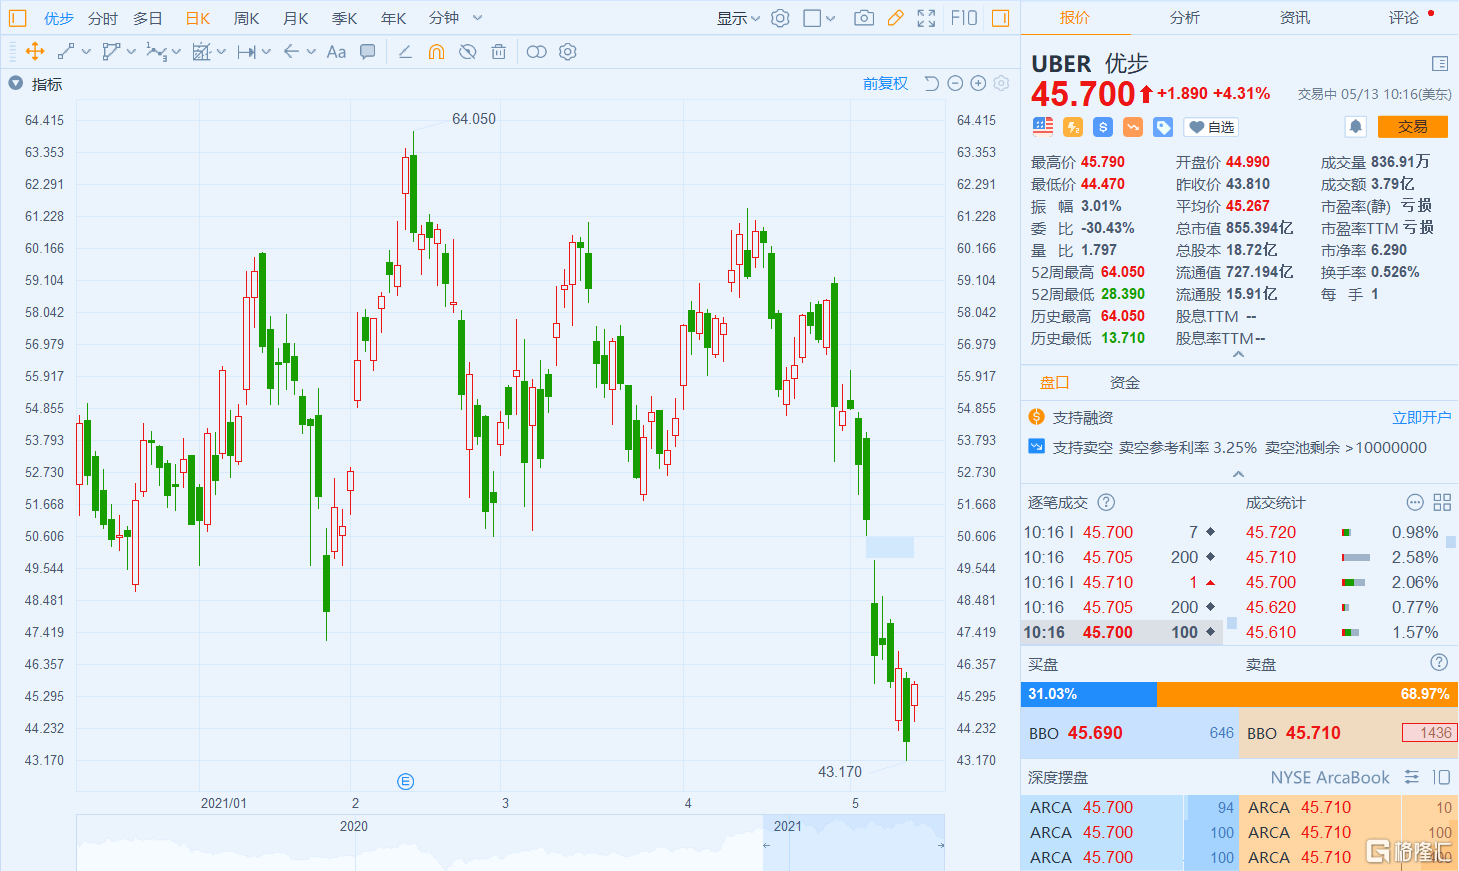
Task: Switch to 周K weekly chart
Action: (x=247, y=18)
